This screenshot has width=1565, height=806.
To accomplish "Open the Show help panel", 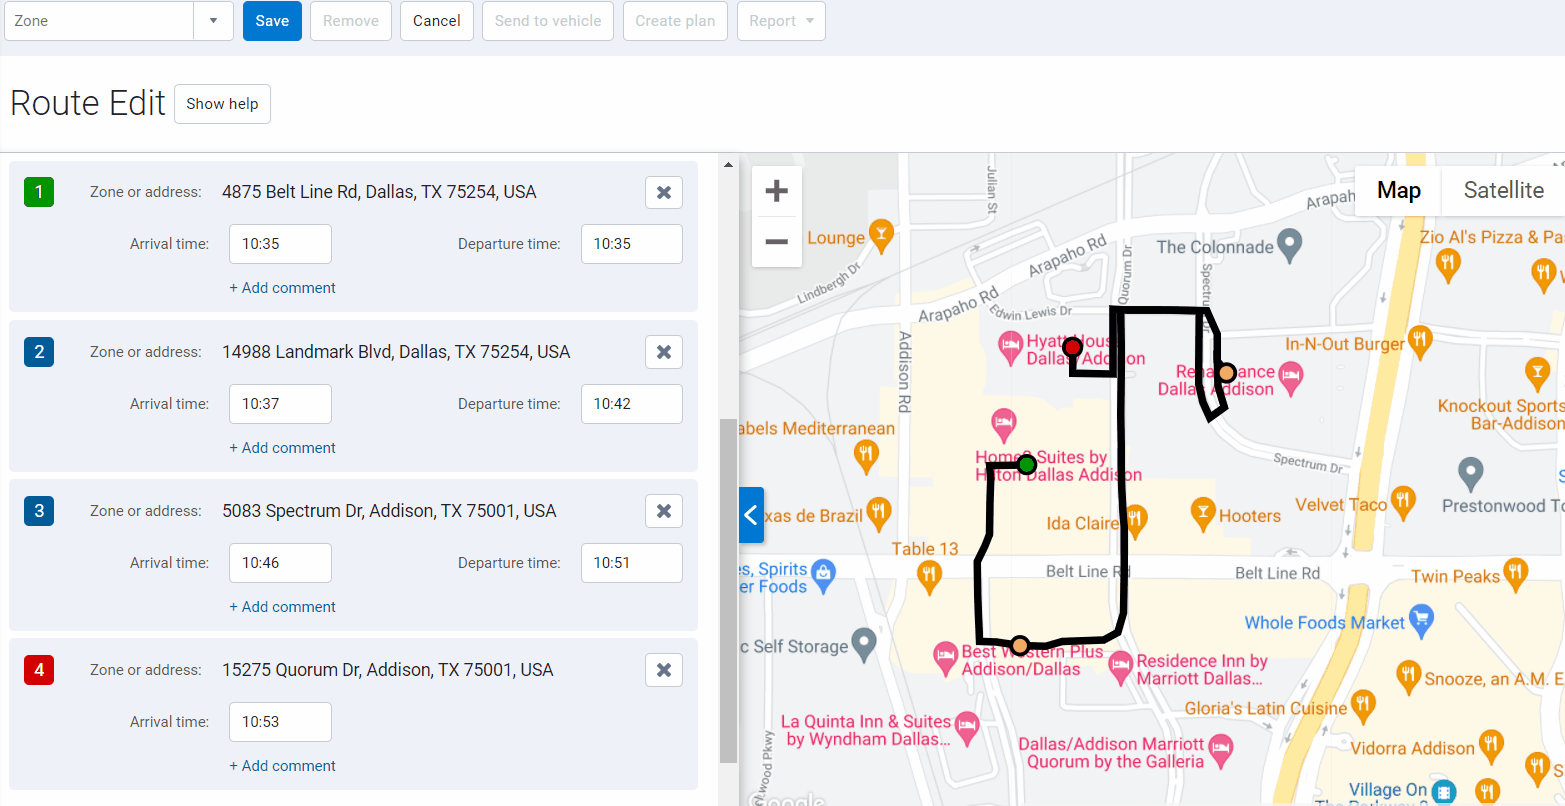I will tap(222, 103).
